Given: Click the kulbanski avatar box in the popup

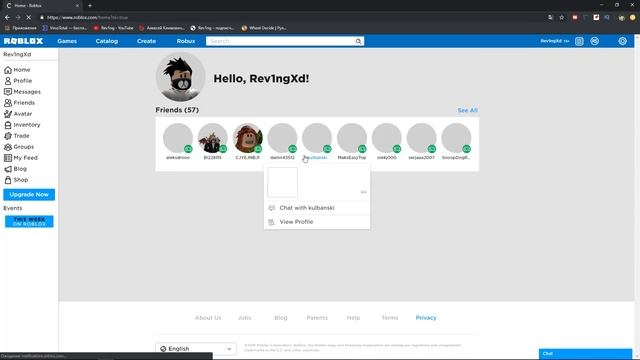Looking at the screenshot, I should click(282, 182).
